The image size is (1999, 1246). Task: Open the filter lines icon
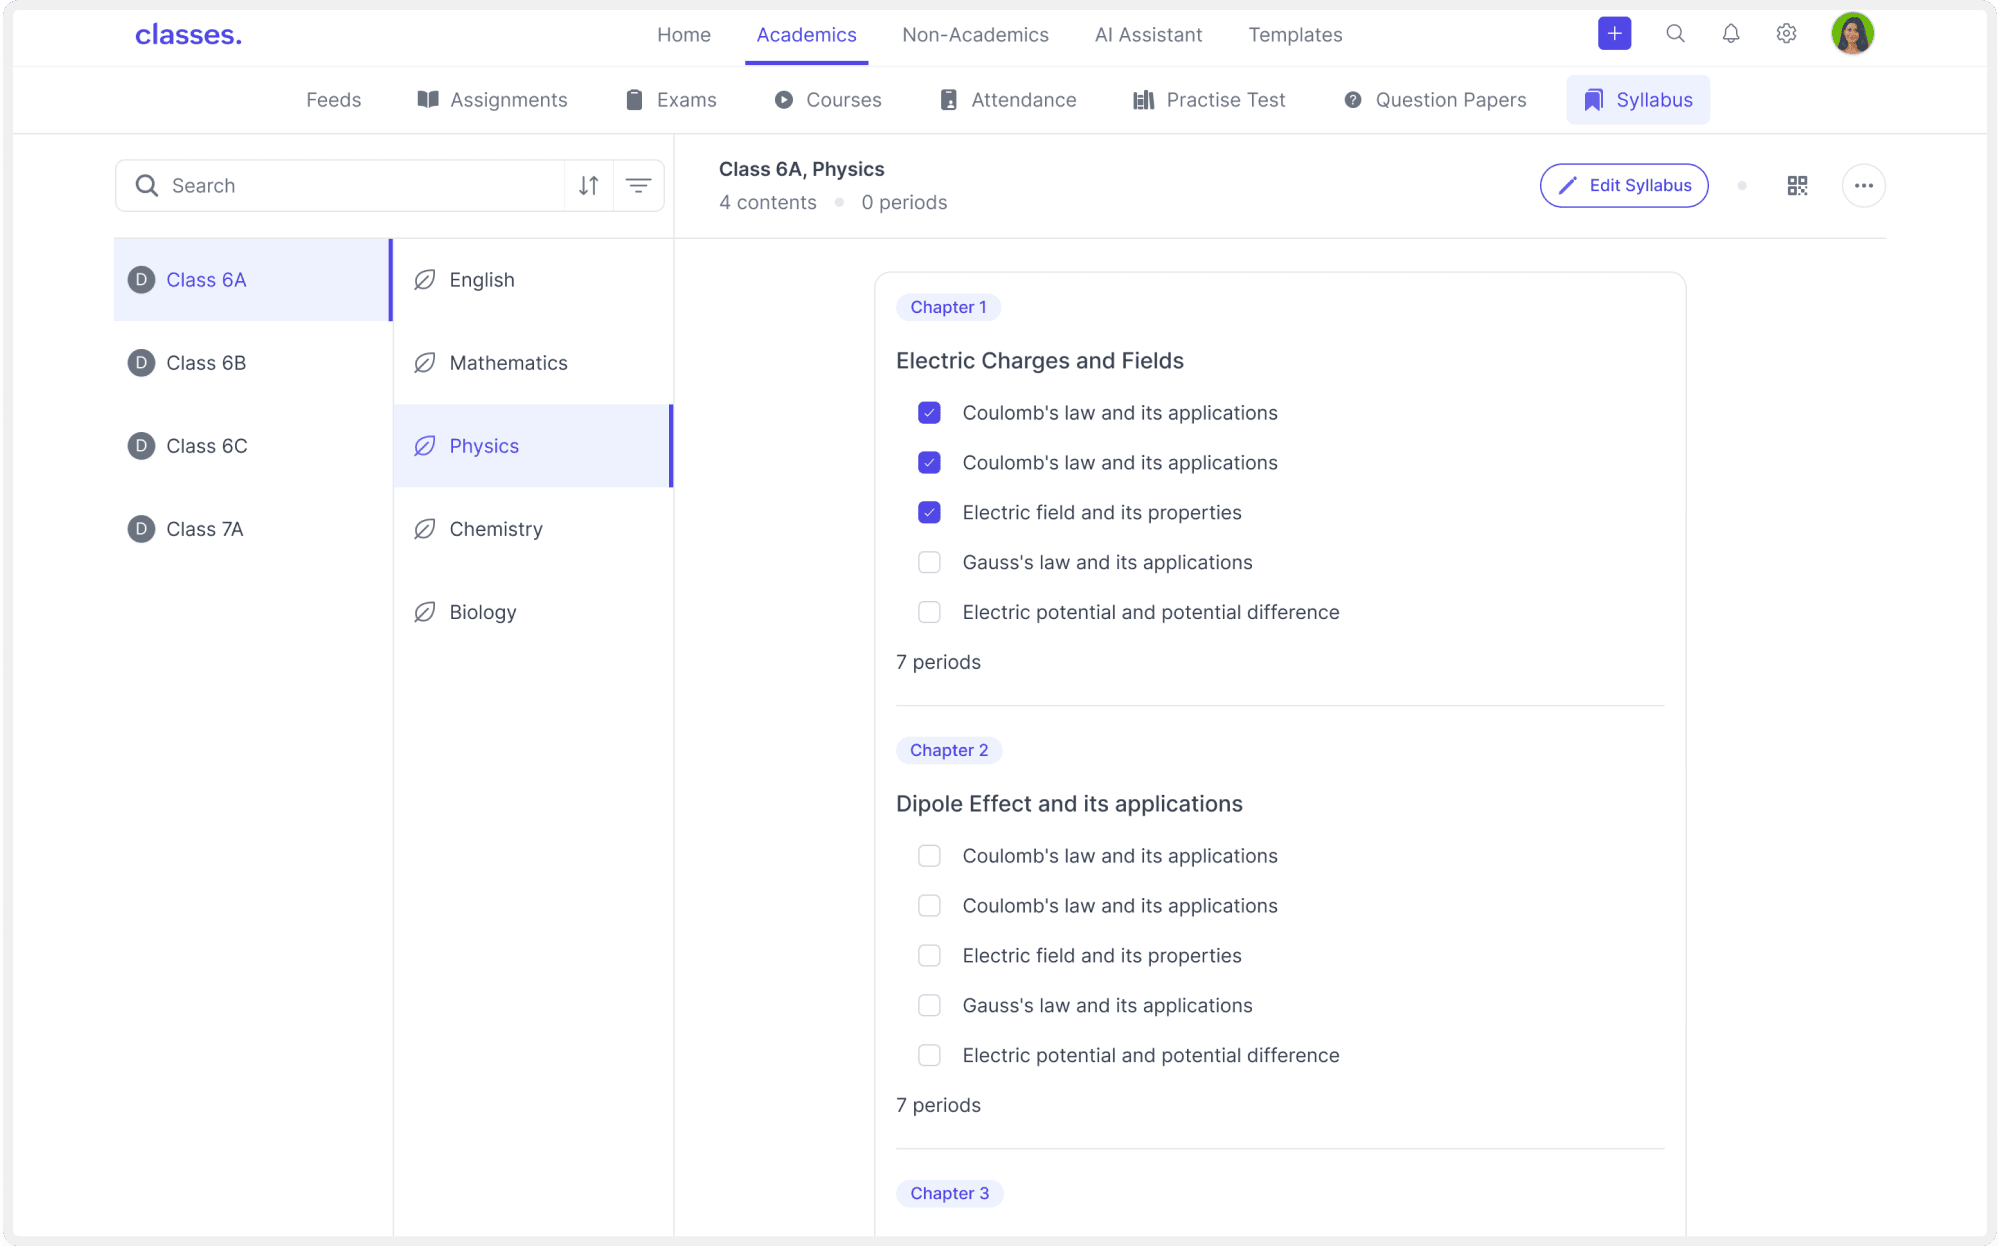pos(638,185)
